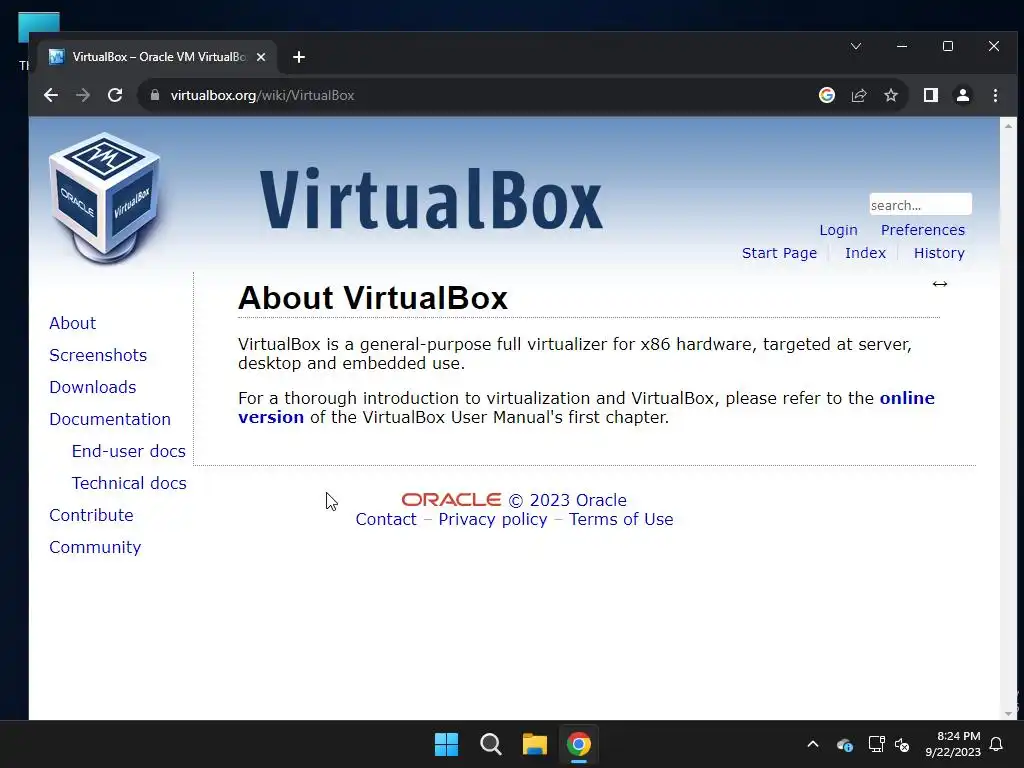Click the OneDrive cloud tray icon
Viewport: 1024px width, 768px height.
point(844,744)
